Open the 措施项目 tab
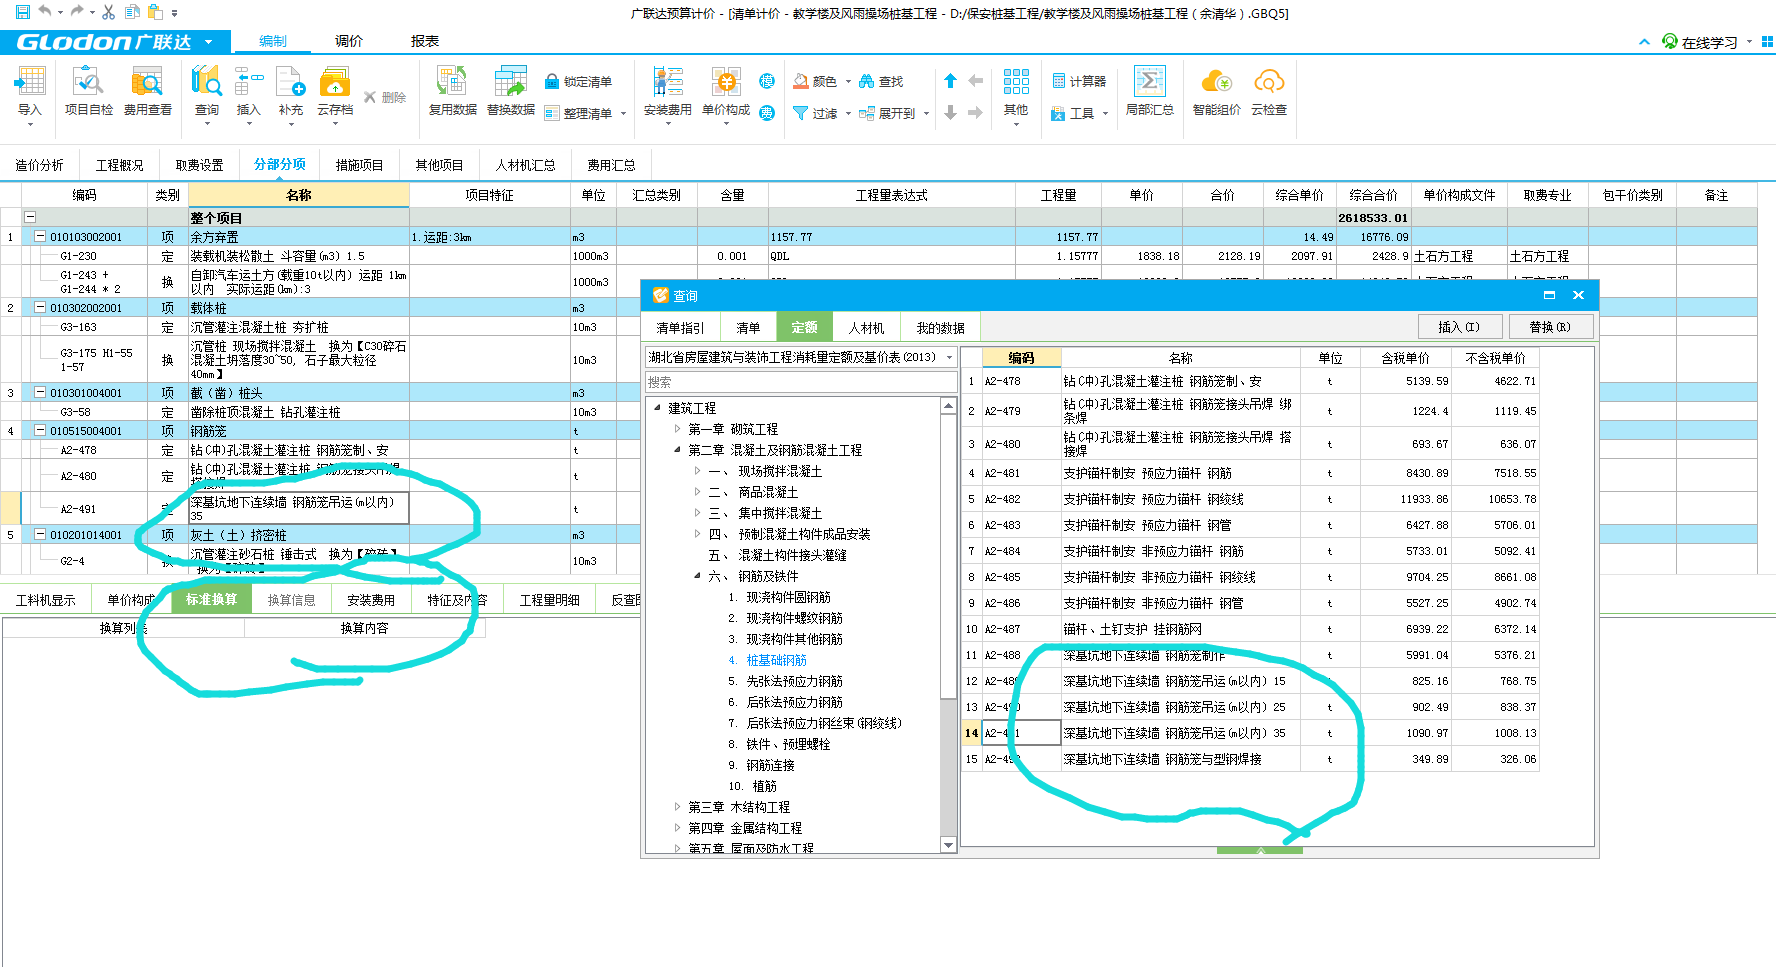This screenshot has height=967, width=1776. (359, 165)
